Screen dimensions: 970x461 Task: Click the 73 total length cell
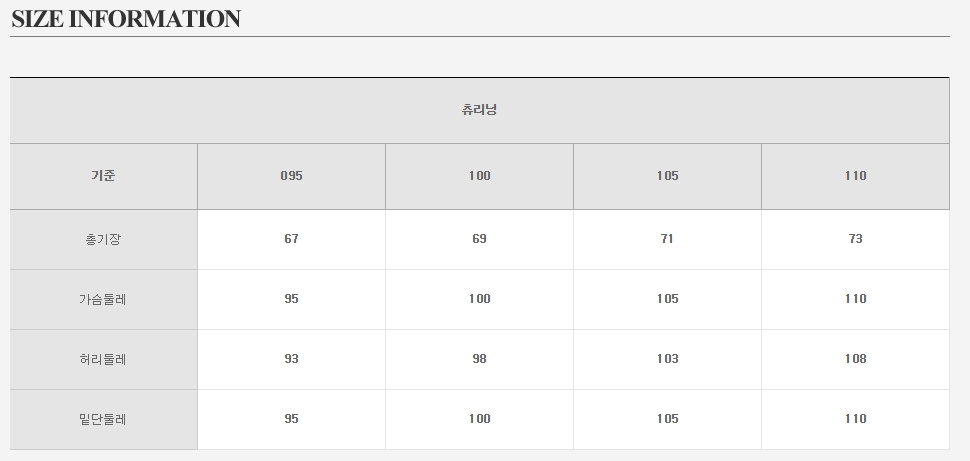pyautogui.click(x=855, y=239)
